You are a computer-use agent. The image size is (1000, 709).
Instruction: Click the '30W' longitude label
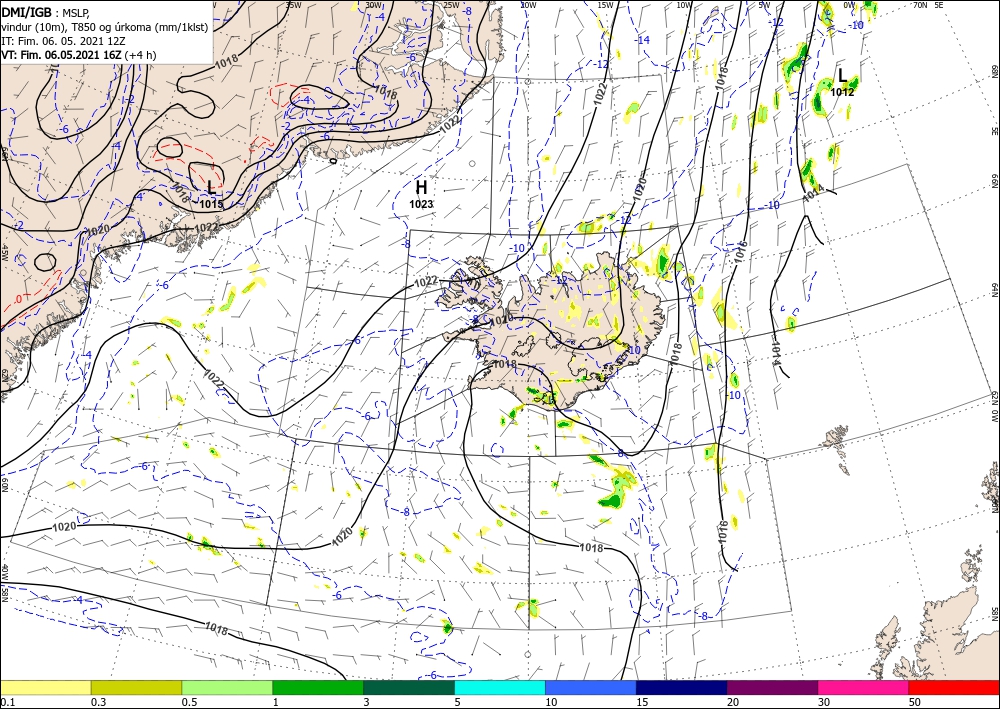374,5
